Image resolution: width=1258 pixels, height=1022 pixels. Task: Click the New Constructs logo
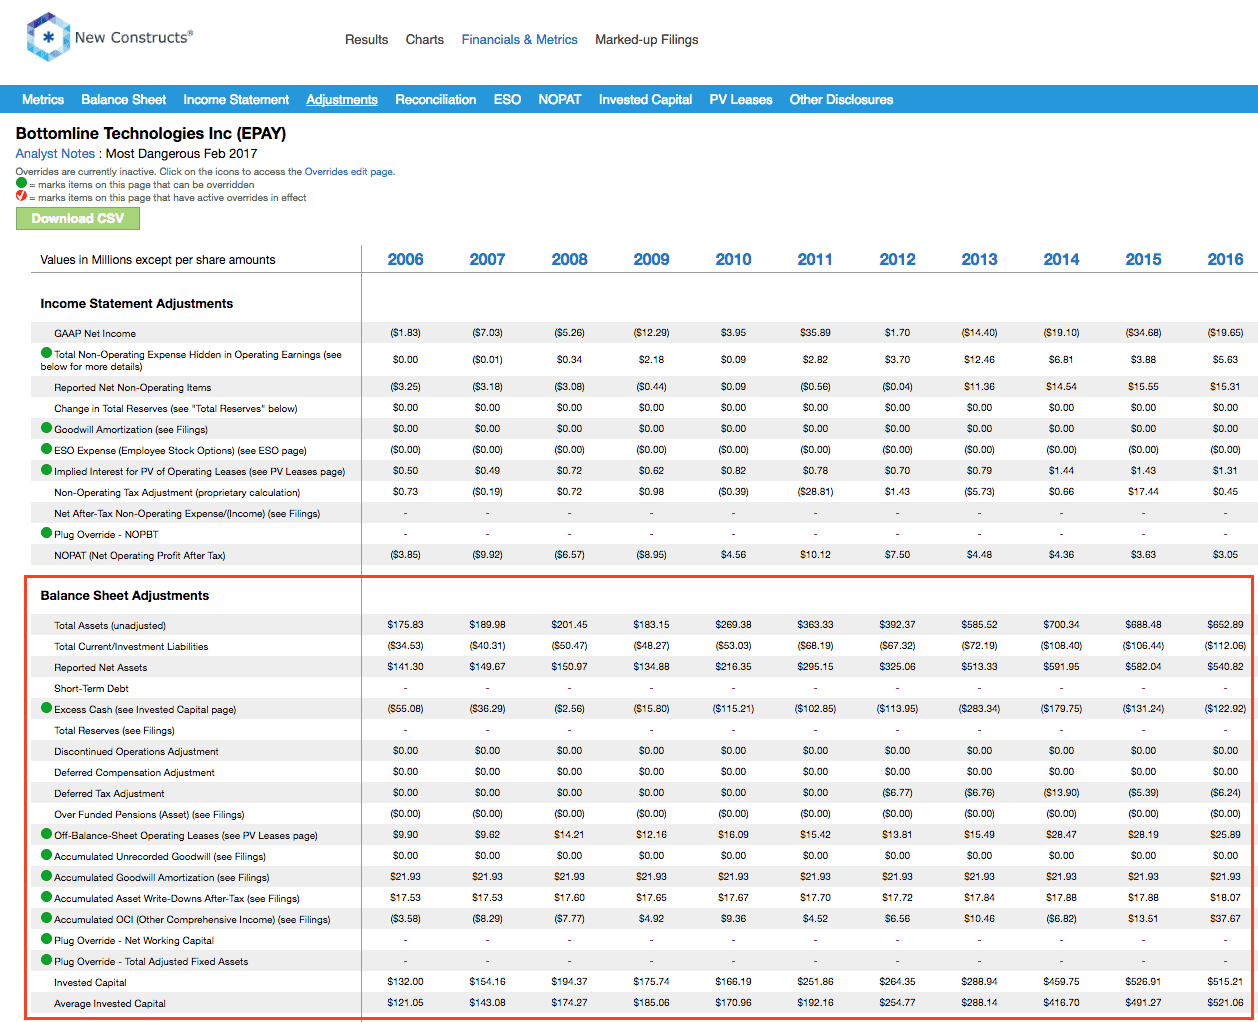coord(109,38)
